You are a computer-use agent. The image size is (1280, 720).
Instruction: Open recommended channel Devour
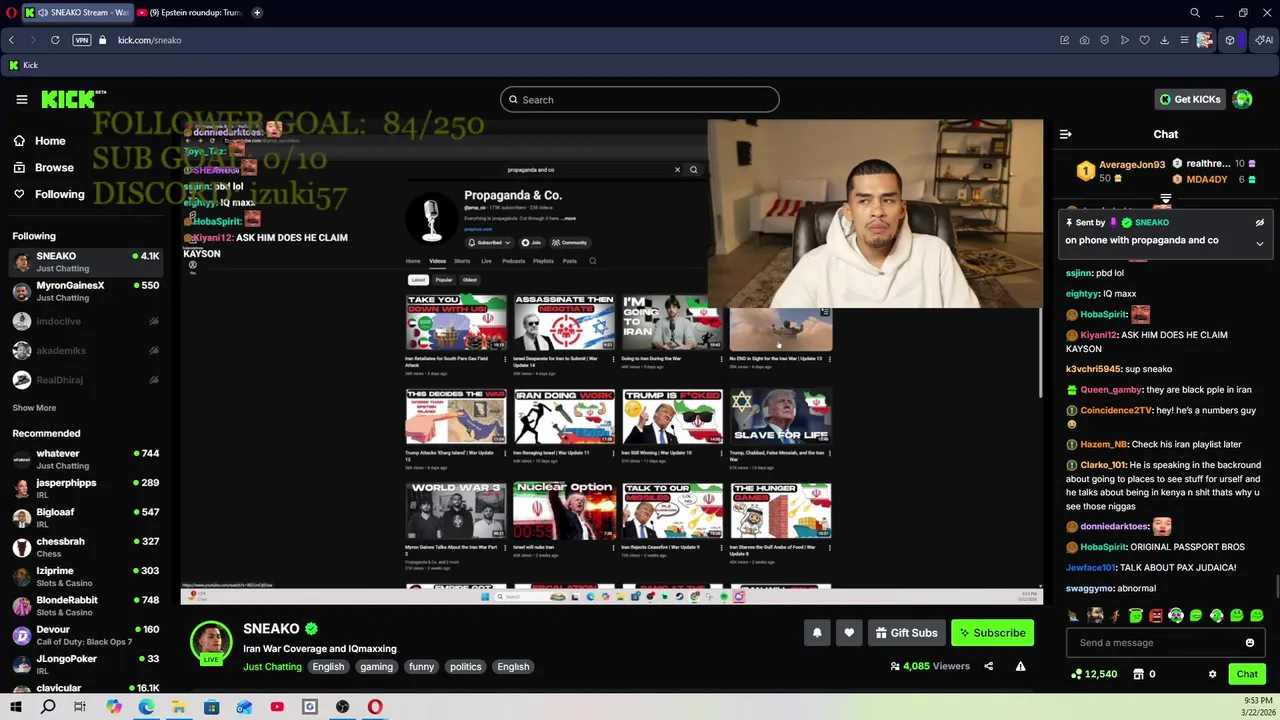pos(86,635)
